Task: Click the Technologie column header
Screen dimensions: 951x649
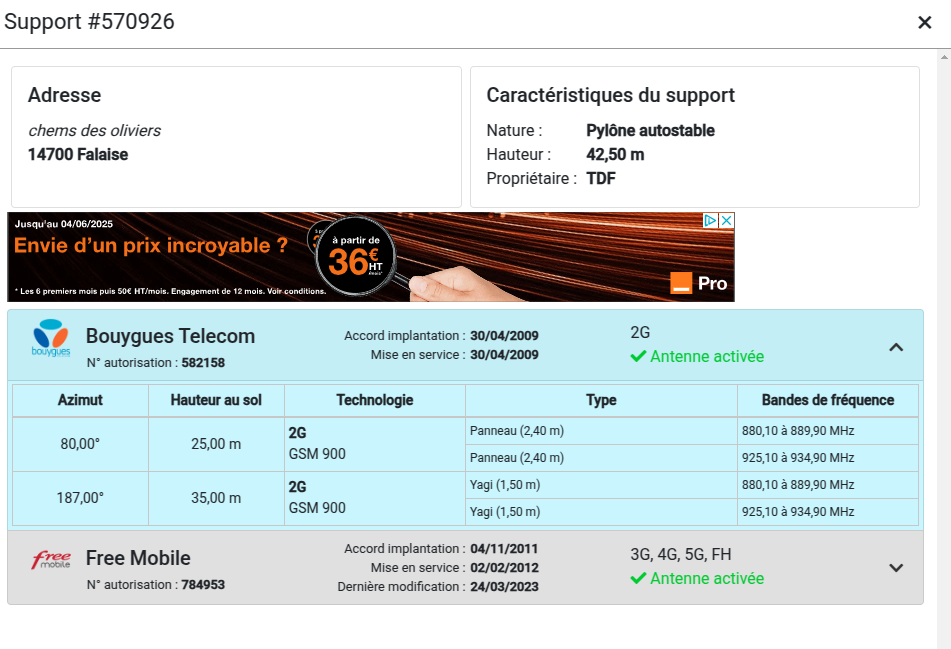Action: (x=374, y=400)
